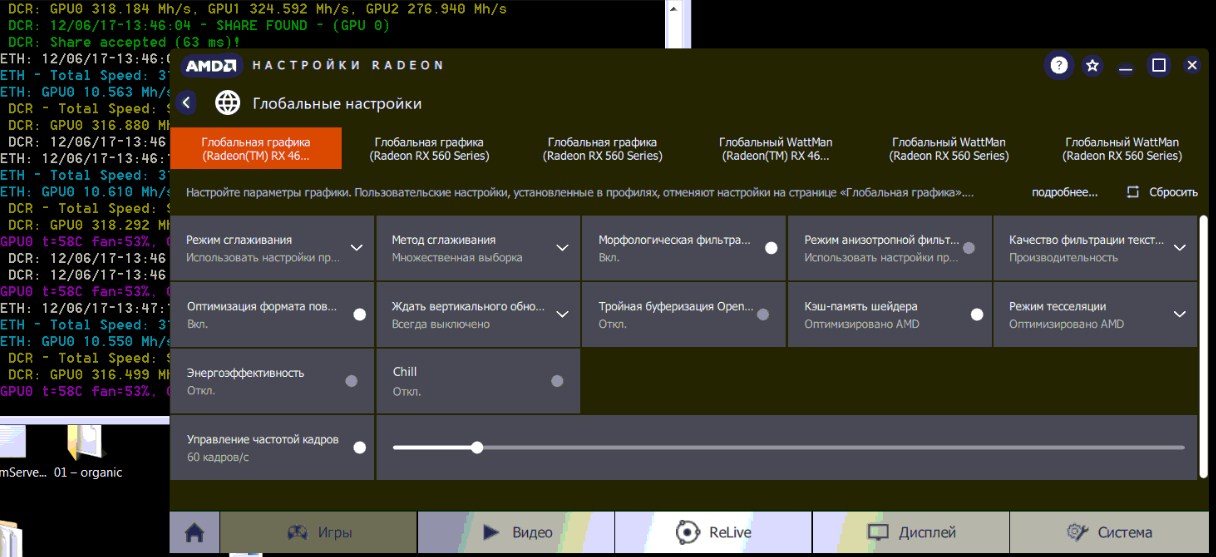Go back using the back arrow icon
Viewport: 1216px width, 557px height.
pos(186,103)
